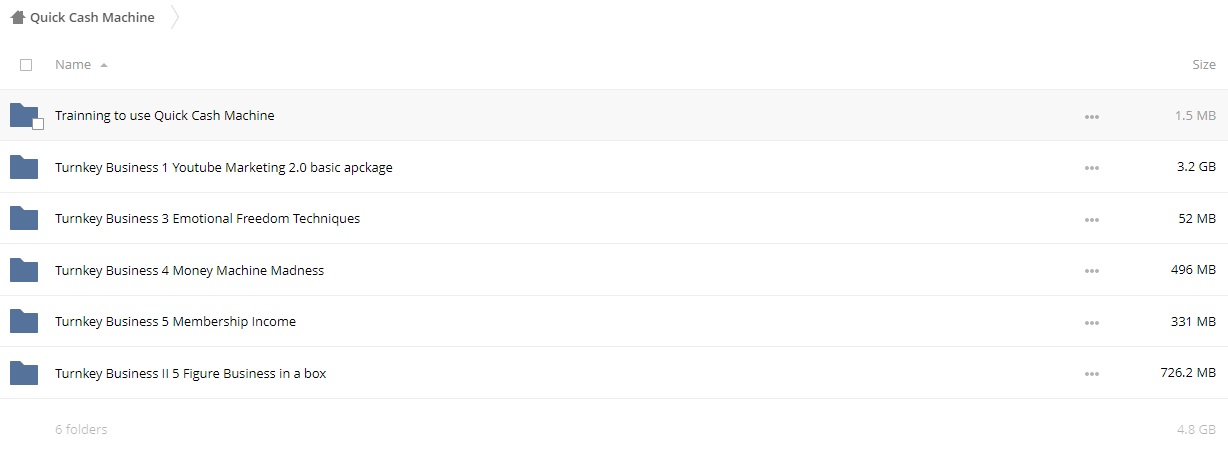1228x465 pixels.
Task: Click the Size column header
Action: click(1204, 64)
